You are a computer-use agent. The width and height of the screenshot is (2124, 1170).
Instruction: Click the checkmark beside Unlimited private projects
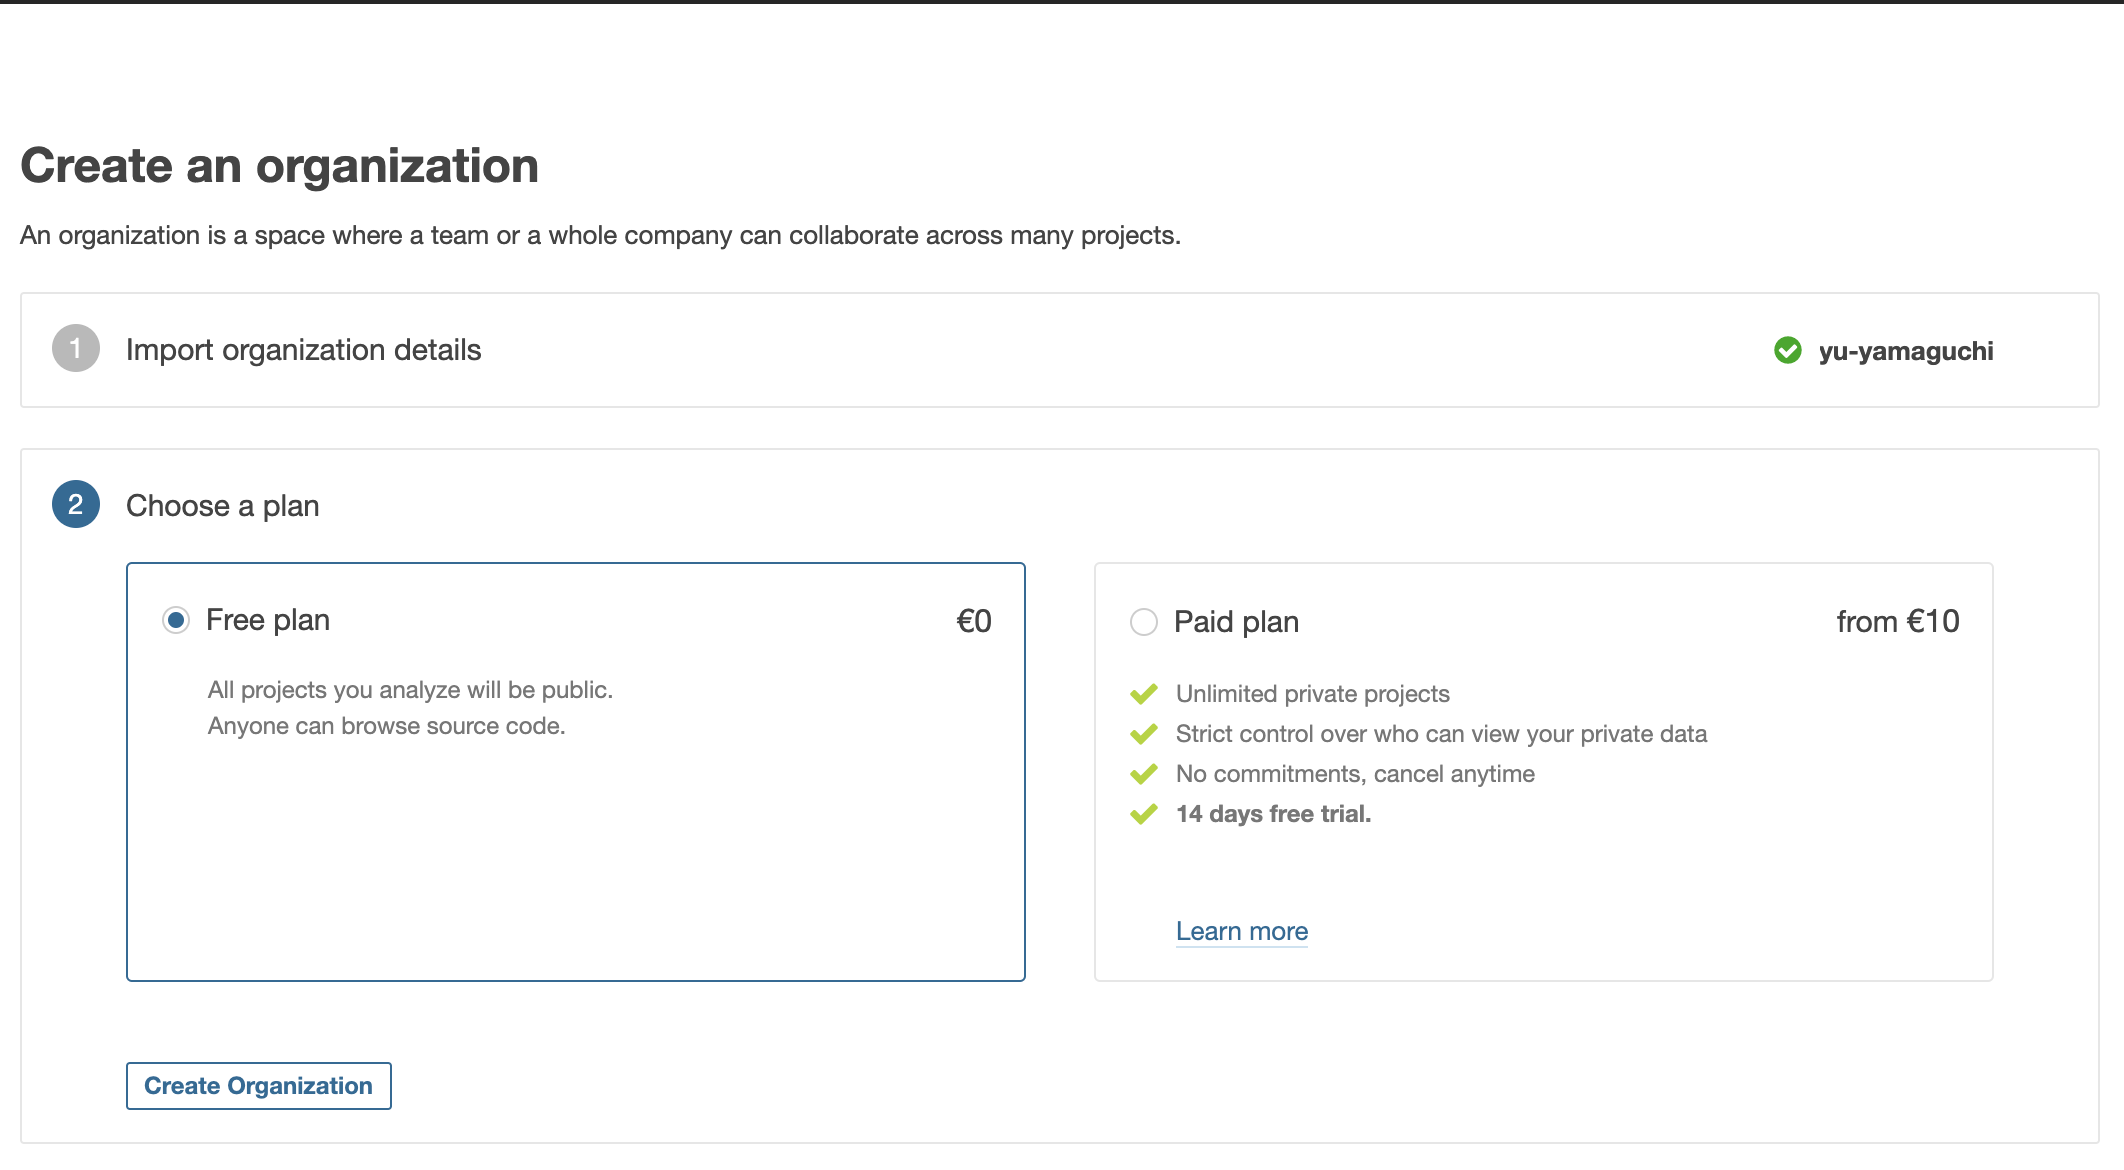[1146, 692]
